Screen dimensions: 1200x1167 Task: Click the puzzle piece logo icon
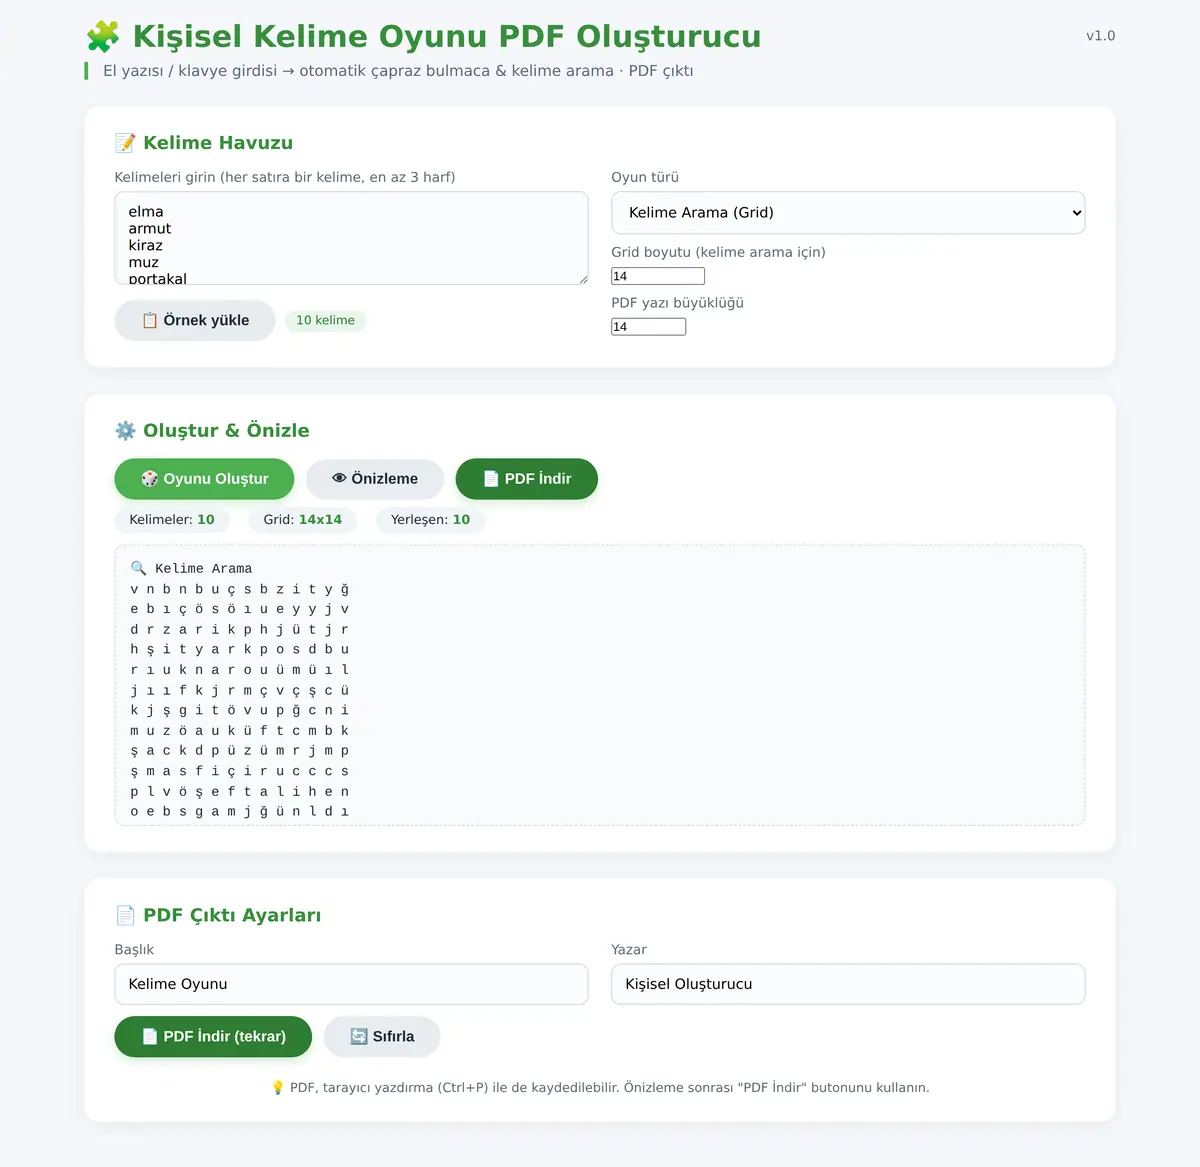[x=103, y=37]
